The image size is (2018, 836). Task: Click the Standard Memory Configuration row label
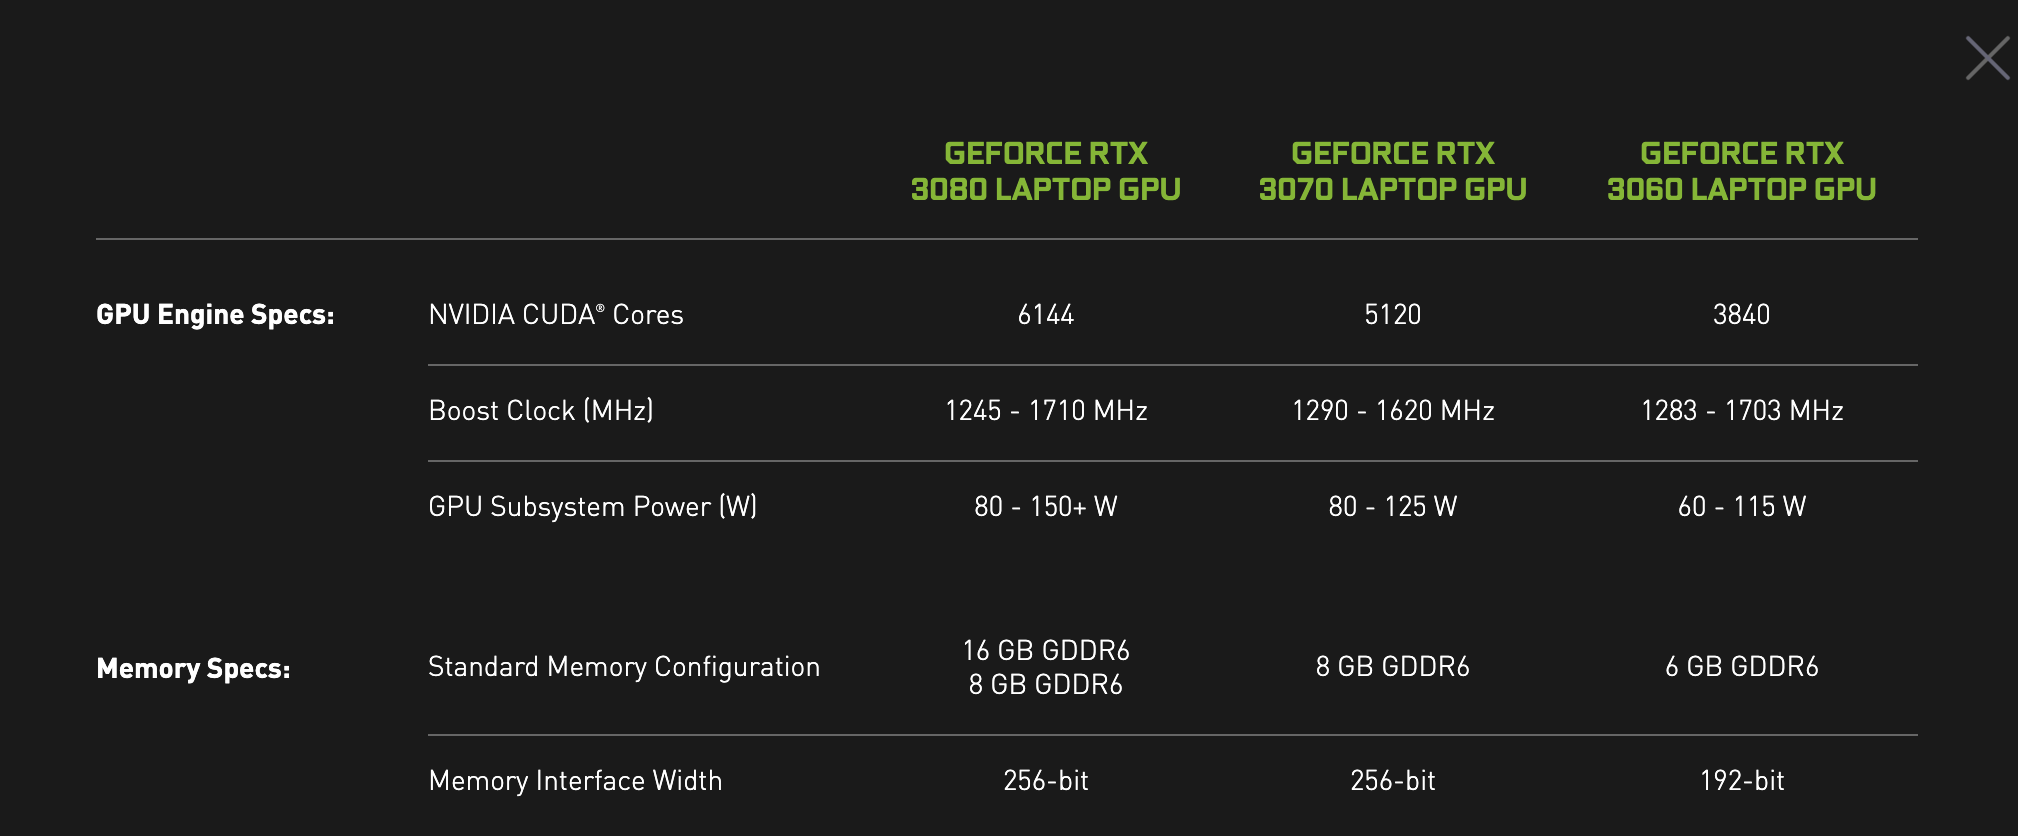[x=623, y=667]
